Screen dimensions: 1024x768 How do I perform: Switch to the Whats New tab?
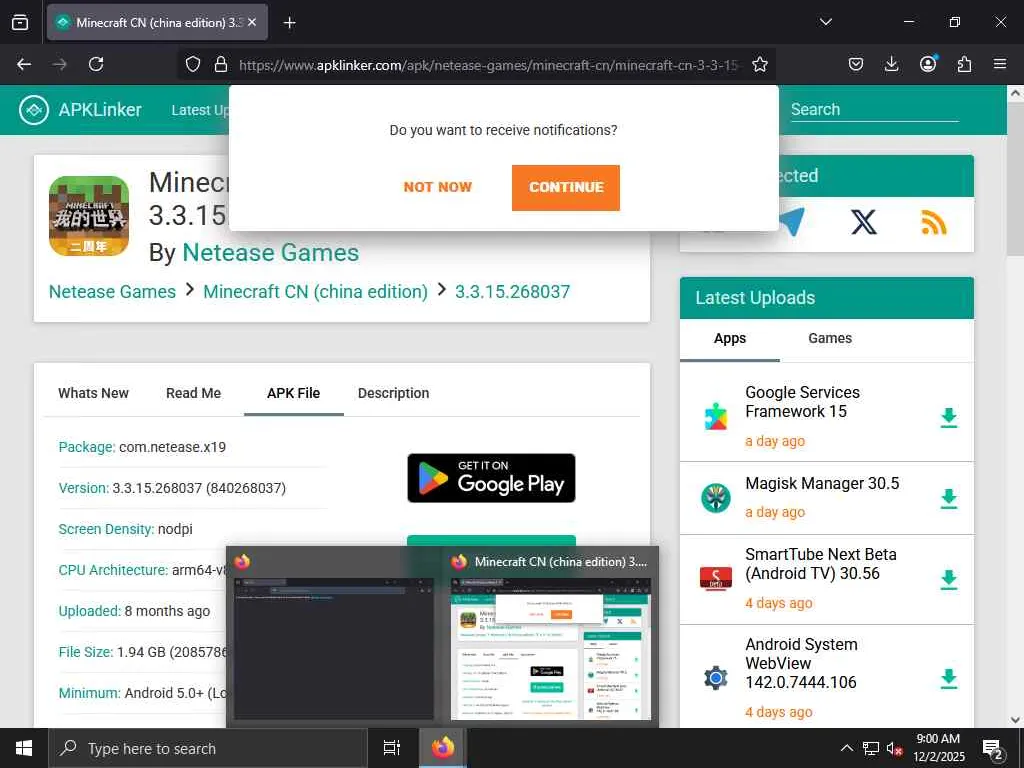coord(93,393)
